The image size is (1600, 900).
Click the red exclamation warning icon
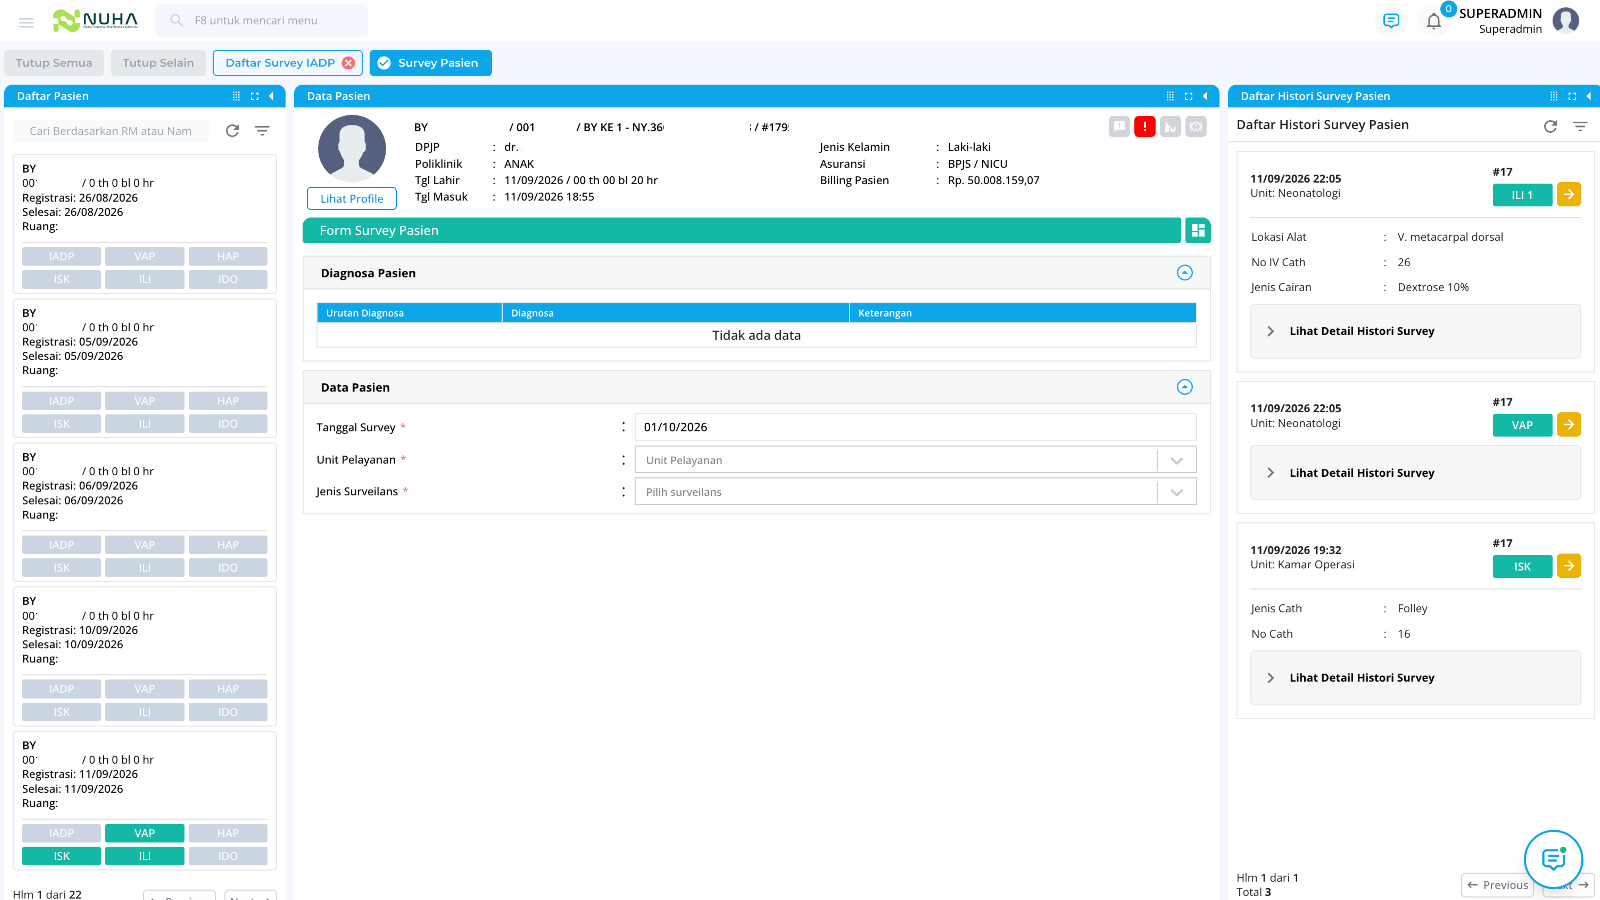pyautogui.click(x=1145, y=127)
